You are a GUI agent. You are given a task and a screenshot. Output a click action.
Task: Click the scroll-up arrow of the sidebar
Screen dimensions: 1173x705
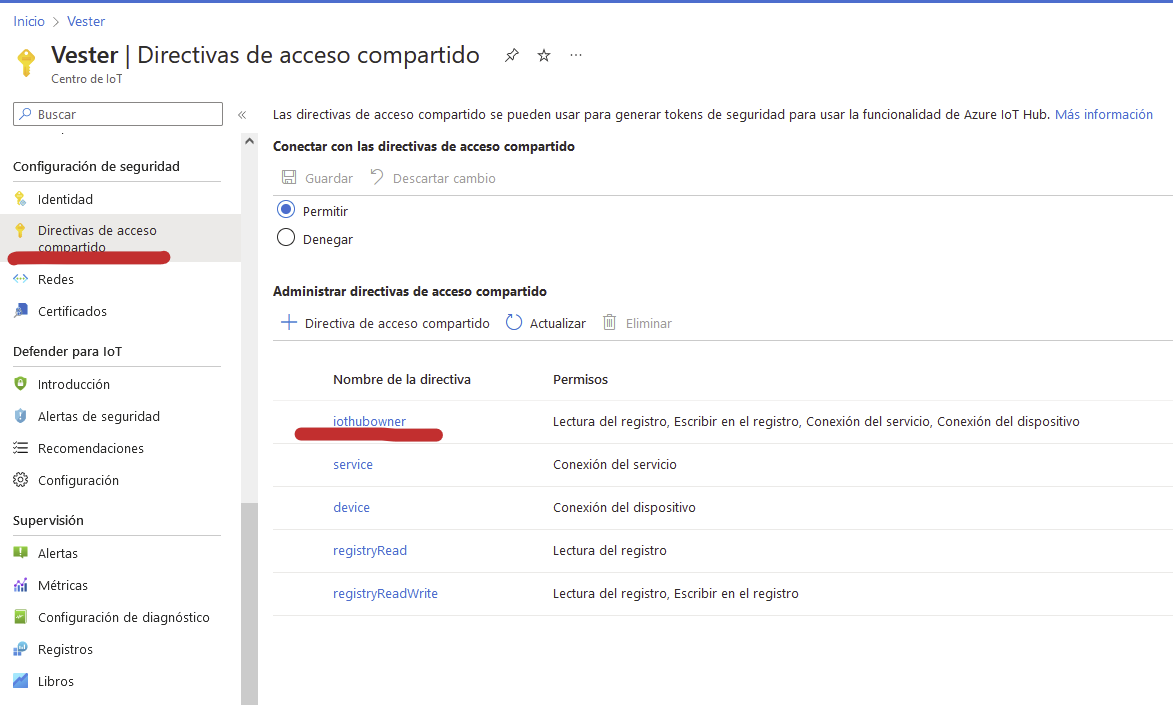click(249, 141)
